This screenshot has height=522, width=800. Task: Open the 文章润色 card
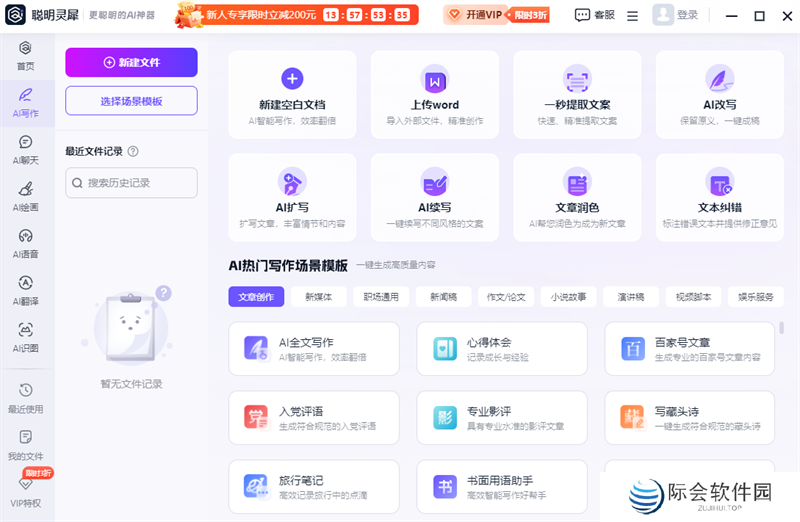(577, 197)
